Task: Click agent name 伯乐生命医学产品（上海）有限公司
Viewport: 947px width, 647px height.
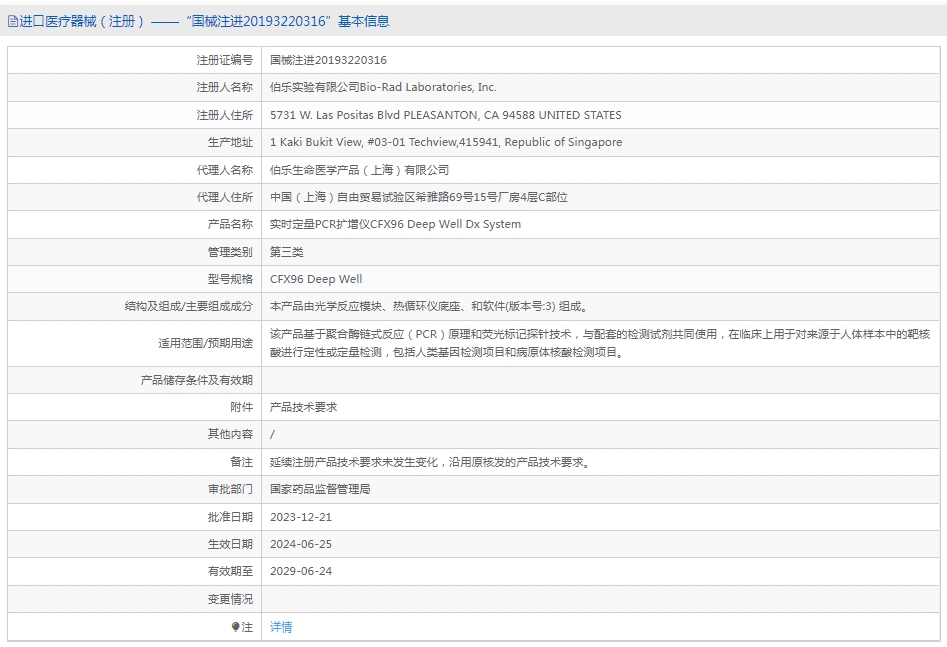Action: (359, 170)
